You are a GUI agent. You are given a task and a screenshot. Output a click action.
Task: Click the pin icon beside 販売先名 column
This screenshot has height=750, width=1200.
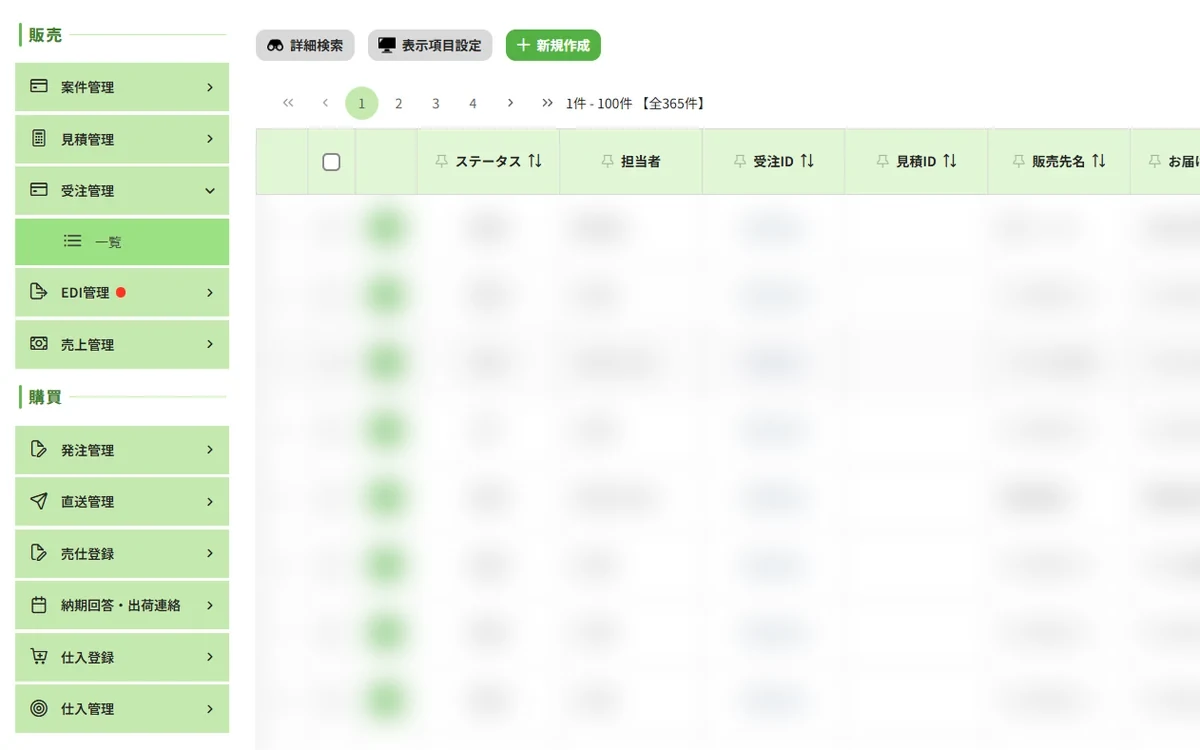point(1018,161)
